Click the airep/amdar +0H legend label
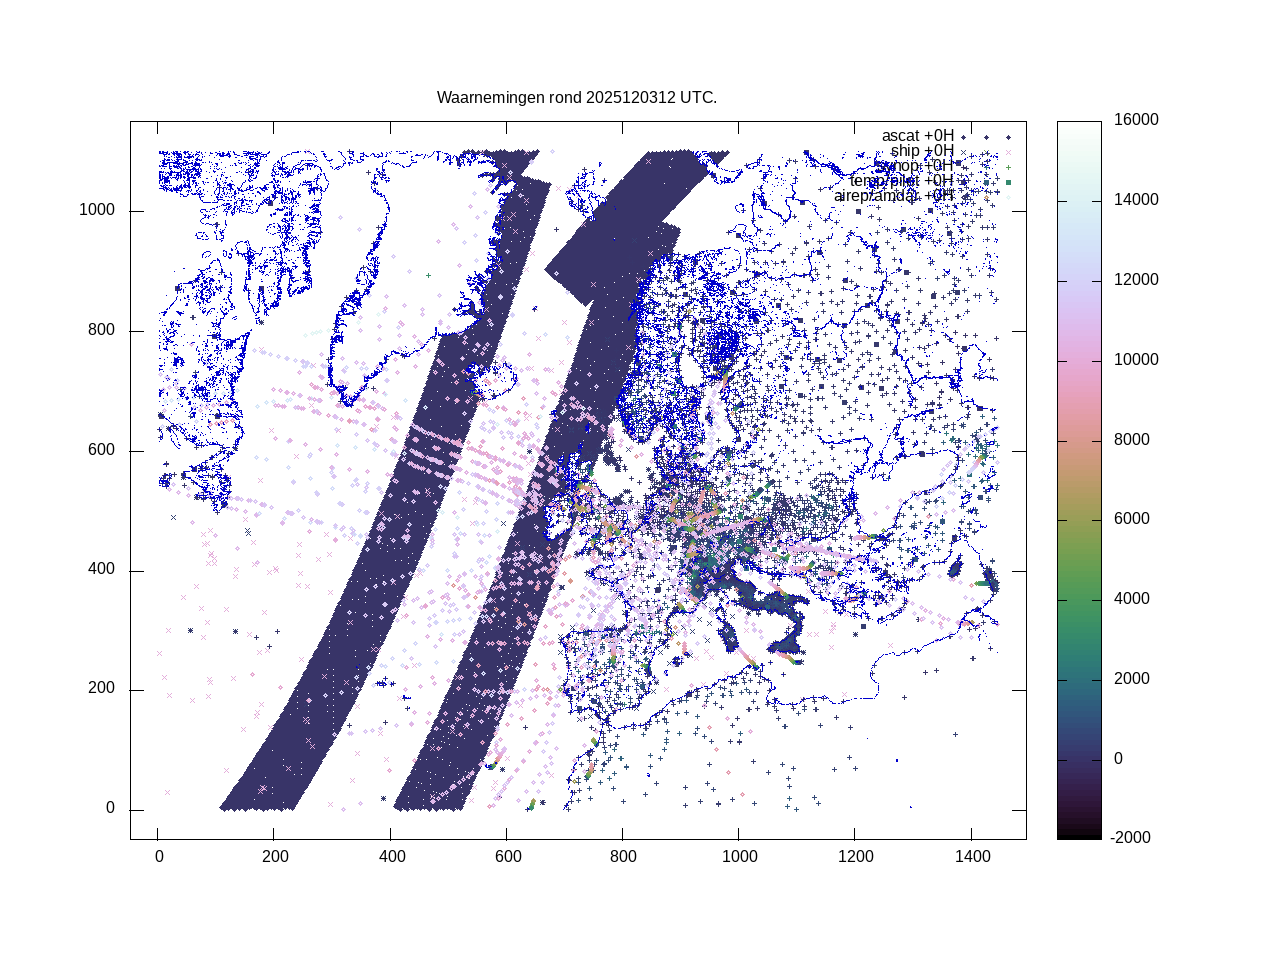 (x=893, y=196)
